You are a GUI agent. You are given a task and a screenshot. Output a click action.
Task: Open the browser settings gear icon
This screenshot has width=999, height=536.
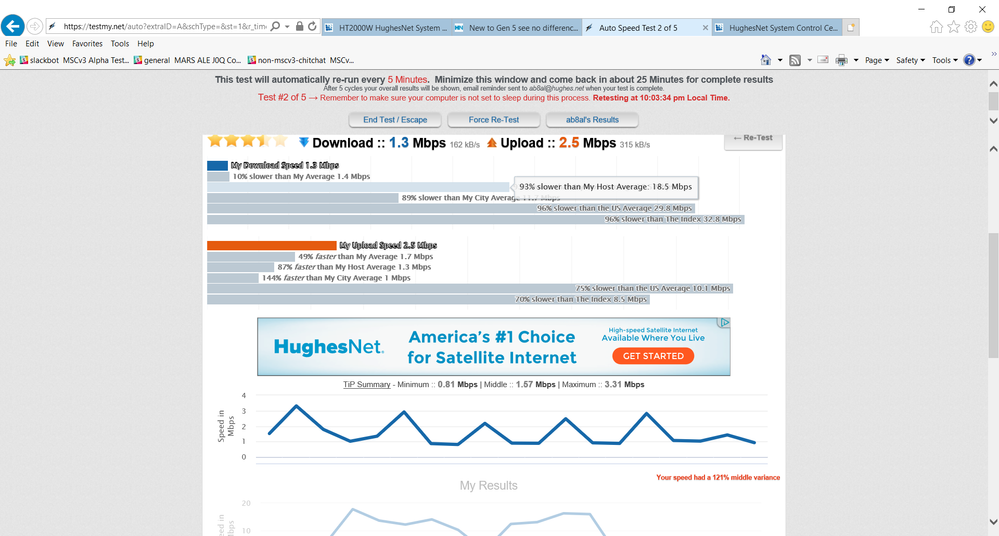pyautogui.click(x=970, y=27)
